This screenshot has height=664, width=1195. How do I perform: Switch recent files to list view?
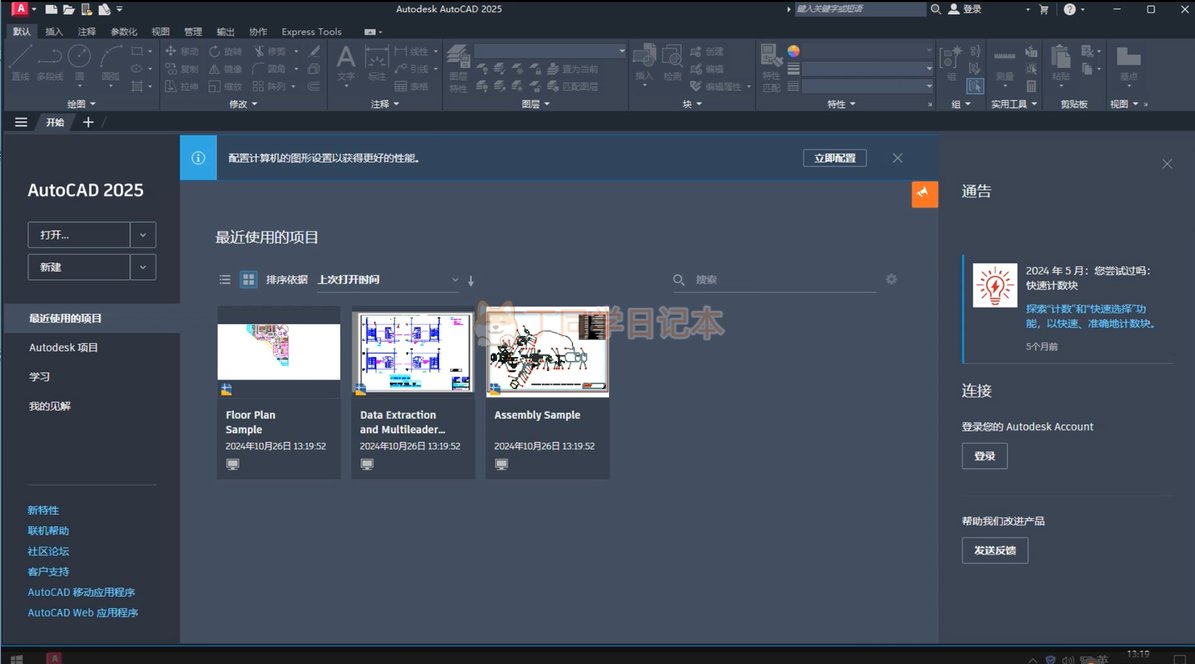click(225, 280)
